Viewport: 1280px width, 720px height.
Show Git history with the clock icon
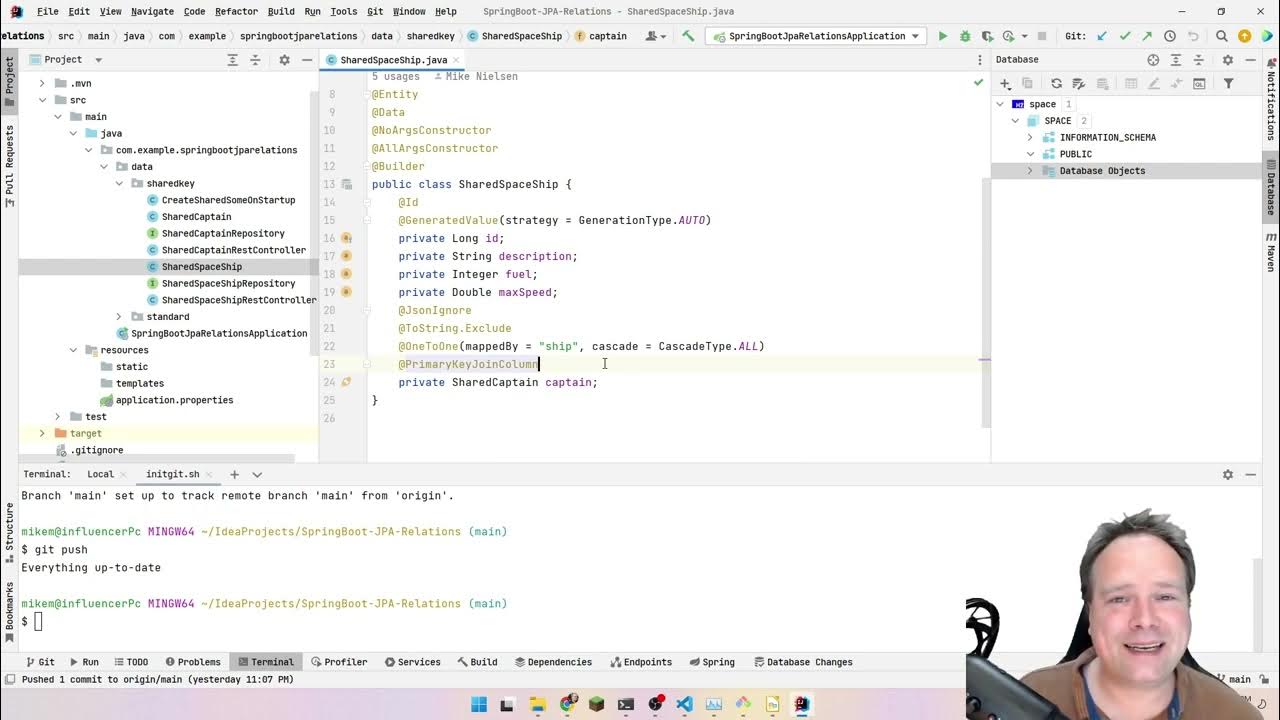[x=1170, y=36]
